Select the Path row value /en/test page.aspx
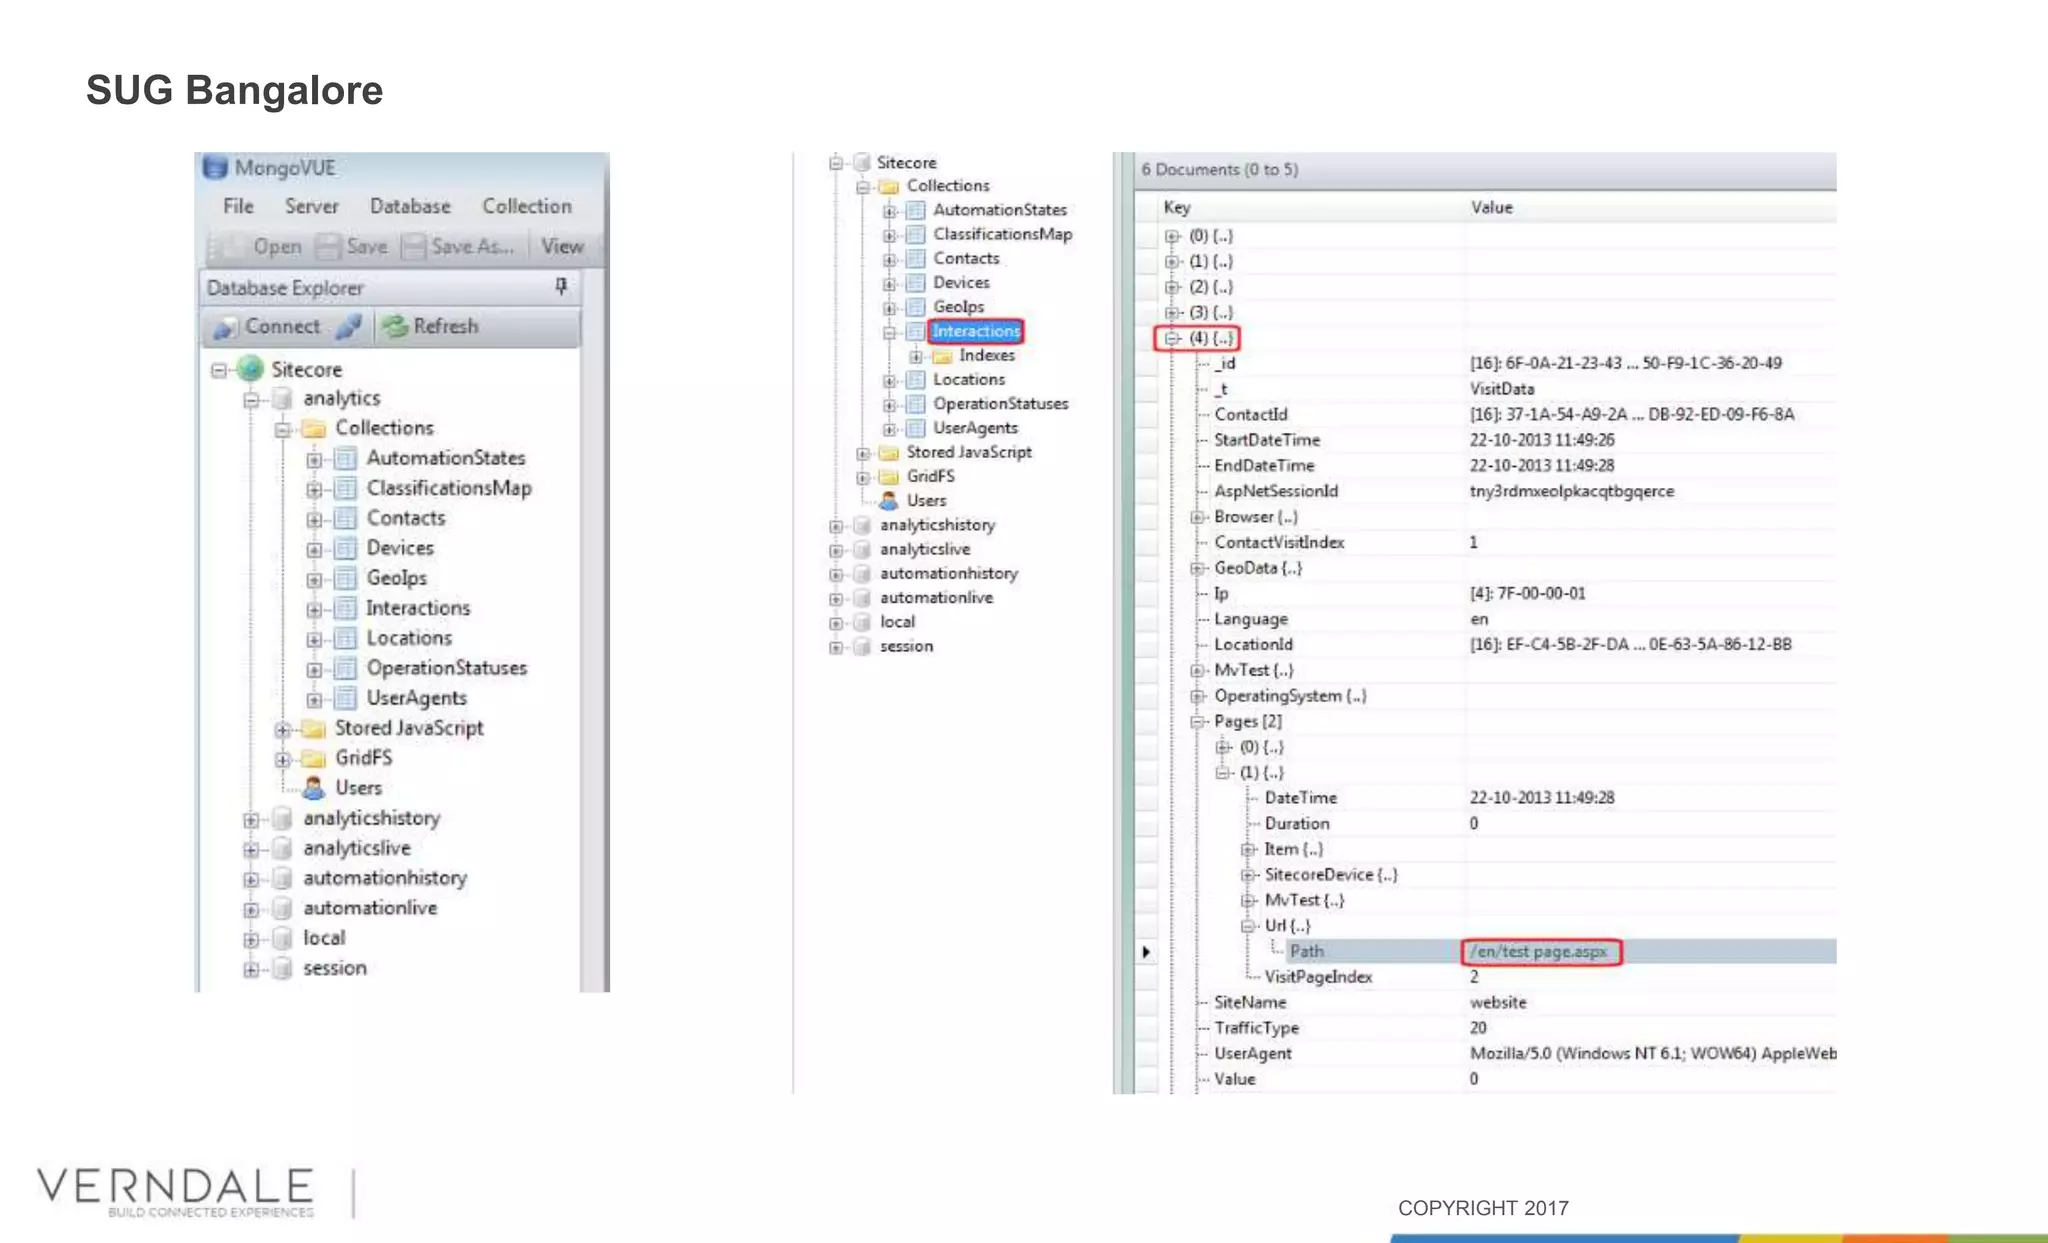 point(1539,951)
